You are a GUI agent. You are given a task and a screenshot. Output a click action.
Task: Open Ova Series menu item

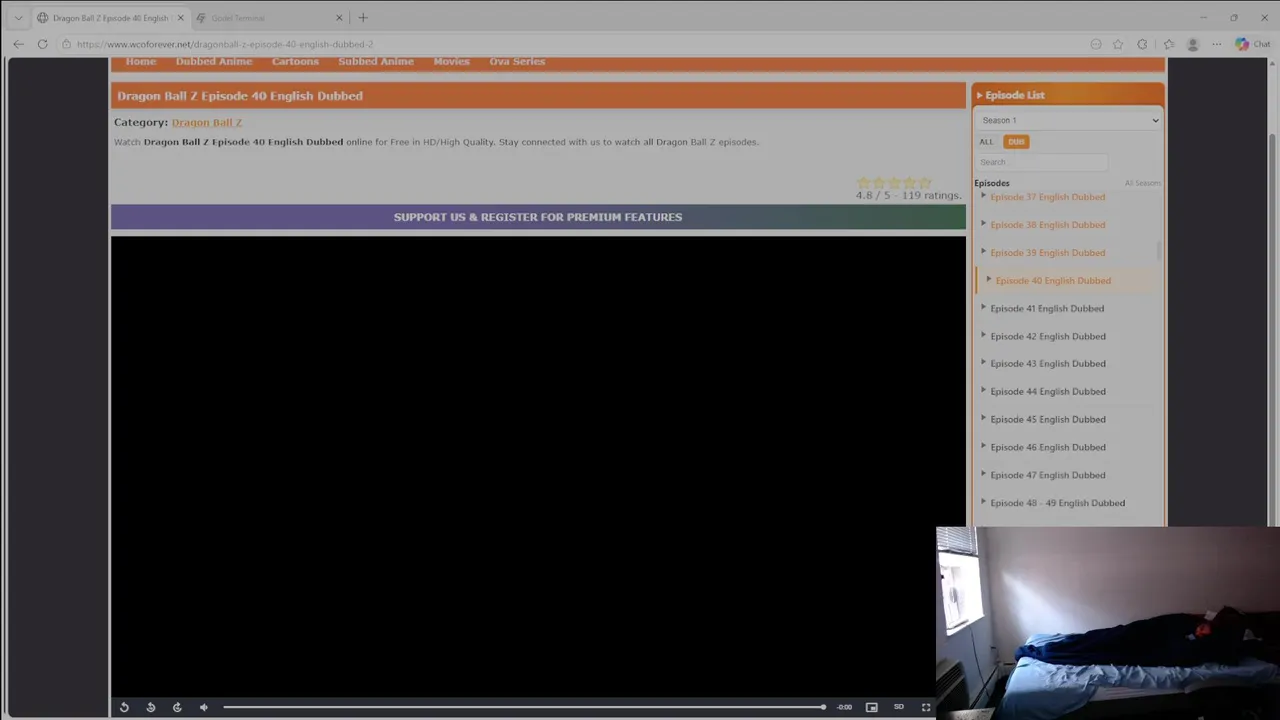[x=517, y=62]
